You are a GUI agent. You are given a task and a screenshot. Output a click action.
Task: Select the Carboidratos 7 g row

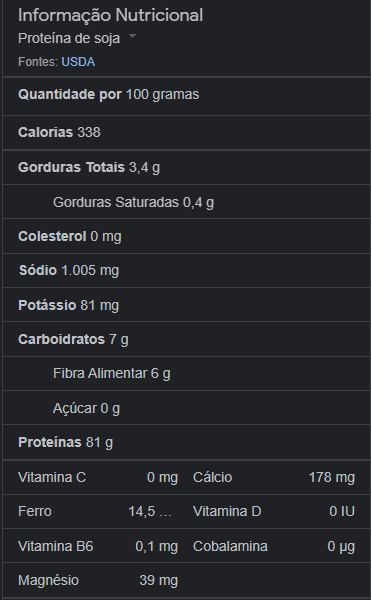pyautogui.click(x=186, y=339)
